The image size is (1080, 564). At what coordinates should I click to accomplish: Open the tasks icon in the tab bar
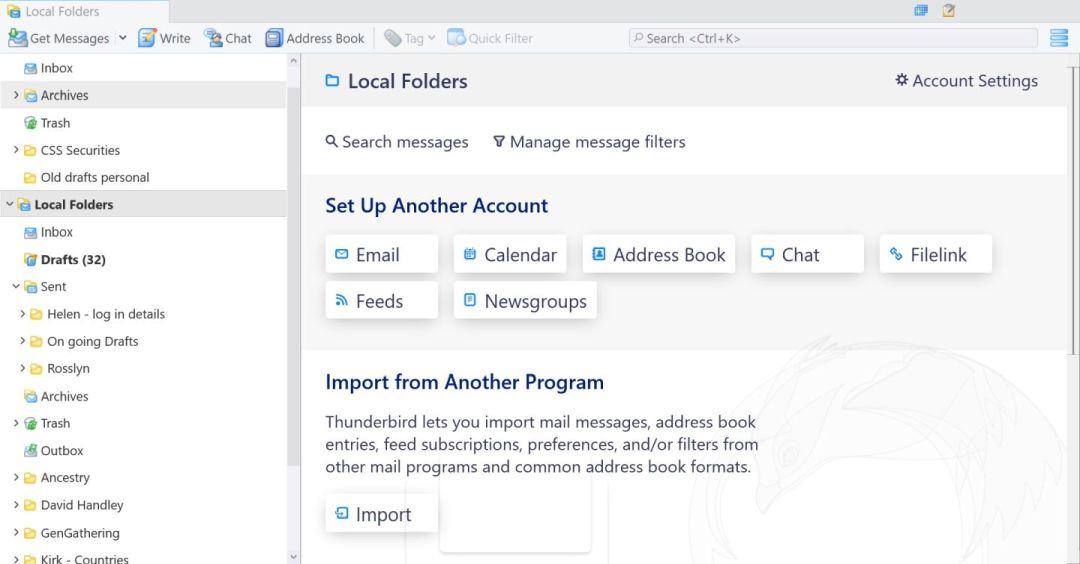[x=949, y=11]
